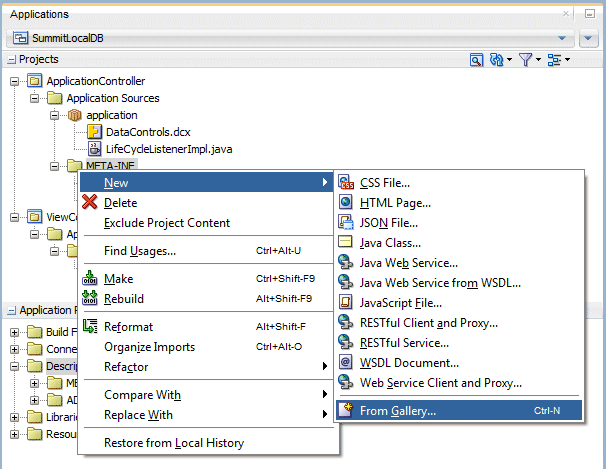Open the Refactor submenu
The height and width of the screenshot is (469, 606).
pos(206,366)
